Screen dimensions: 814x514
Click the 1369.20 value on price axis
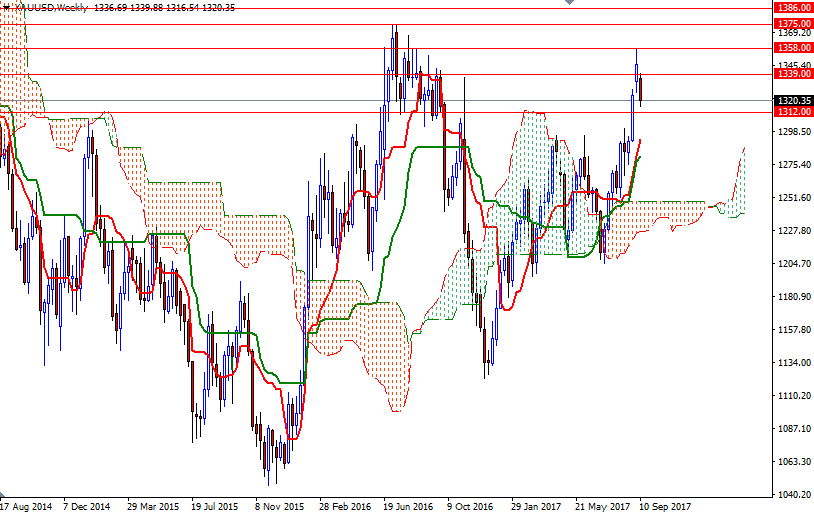[x=792, y=33]
